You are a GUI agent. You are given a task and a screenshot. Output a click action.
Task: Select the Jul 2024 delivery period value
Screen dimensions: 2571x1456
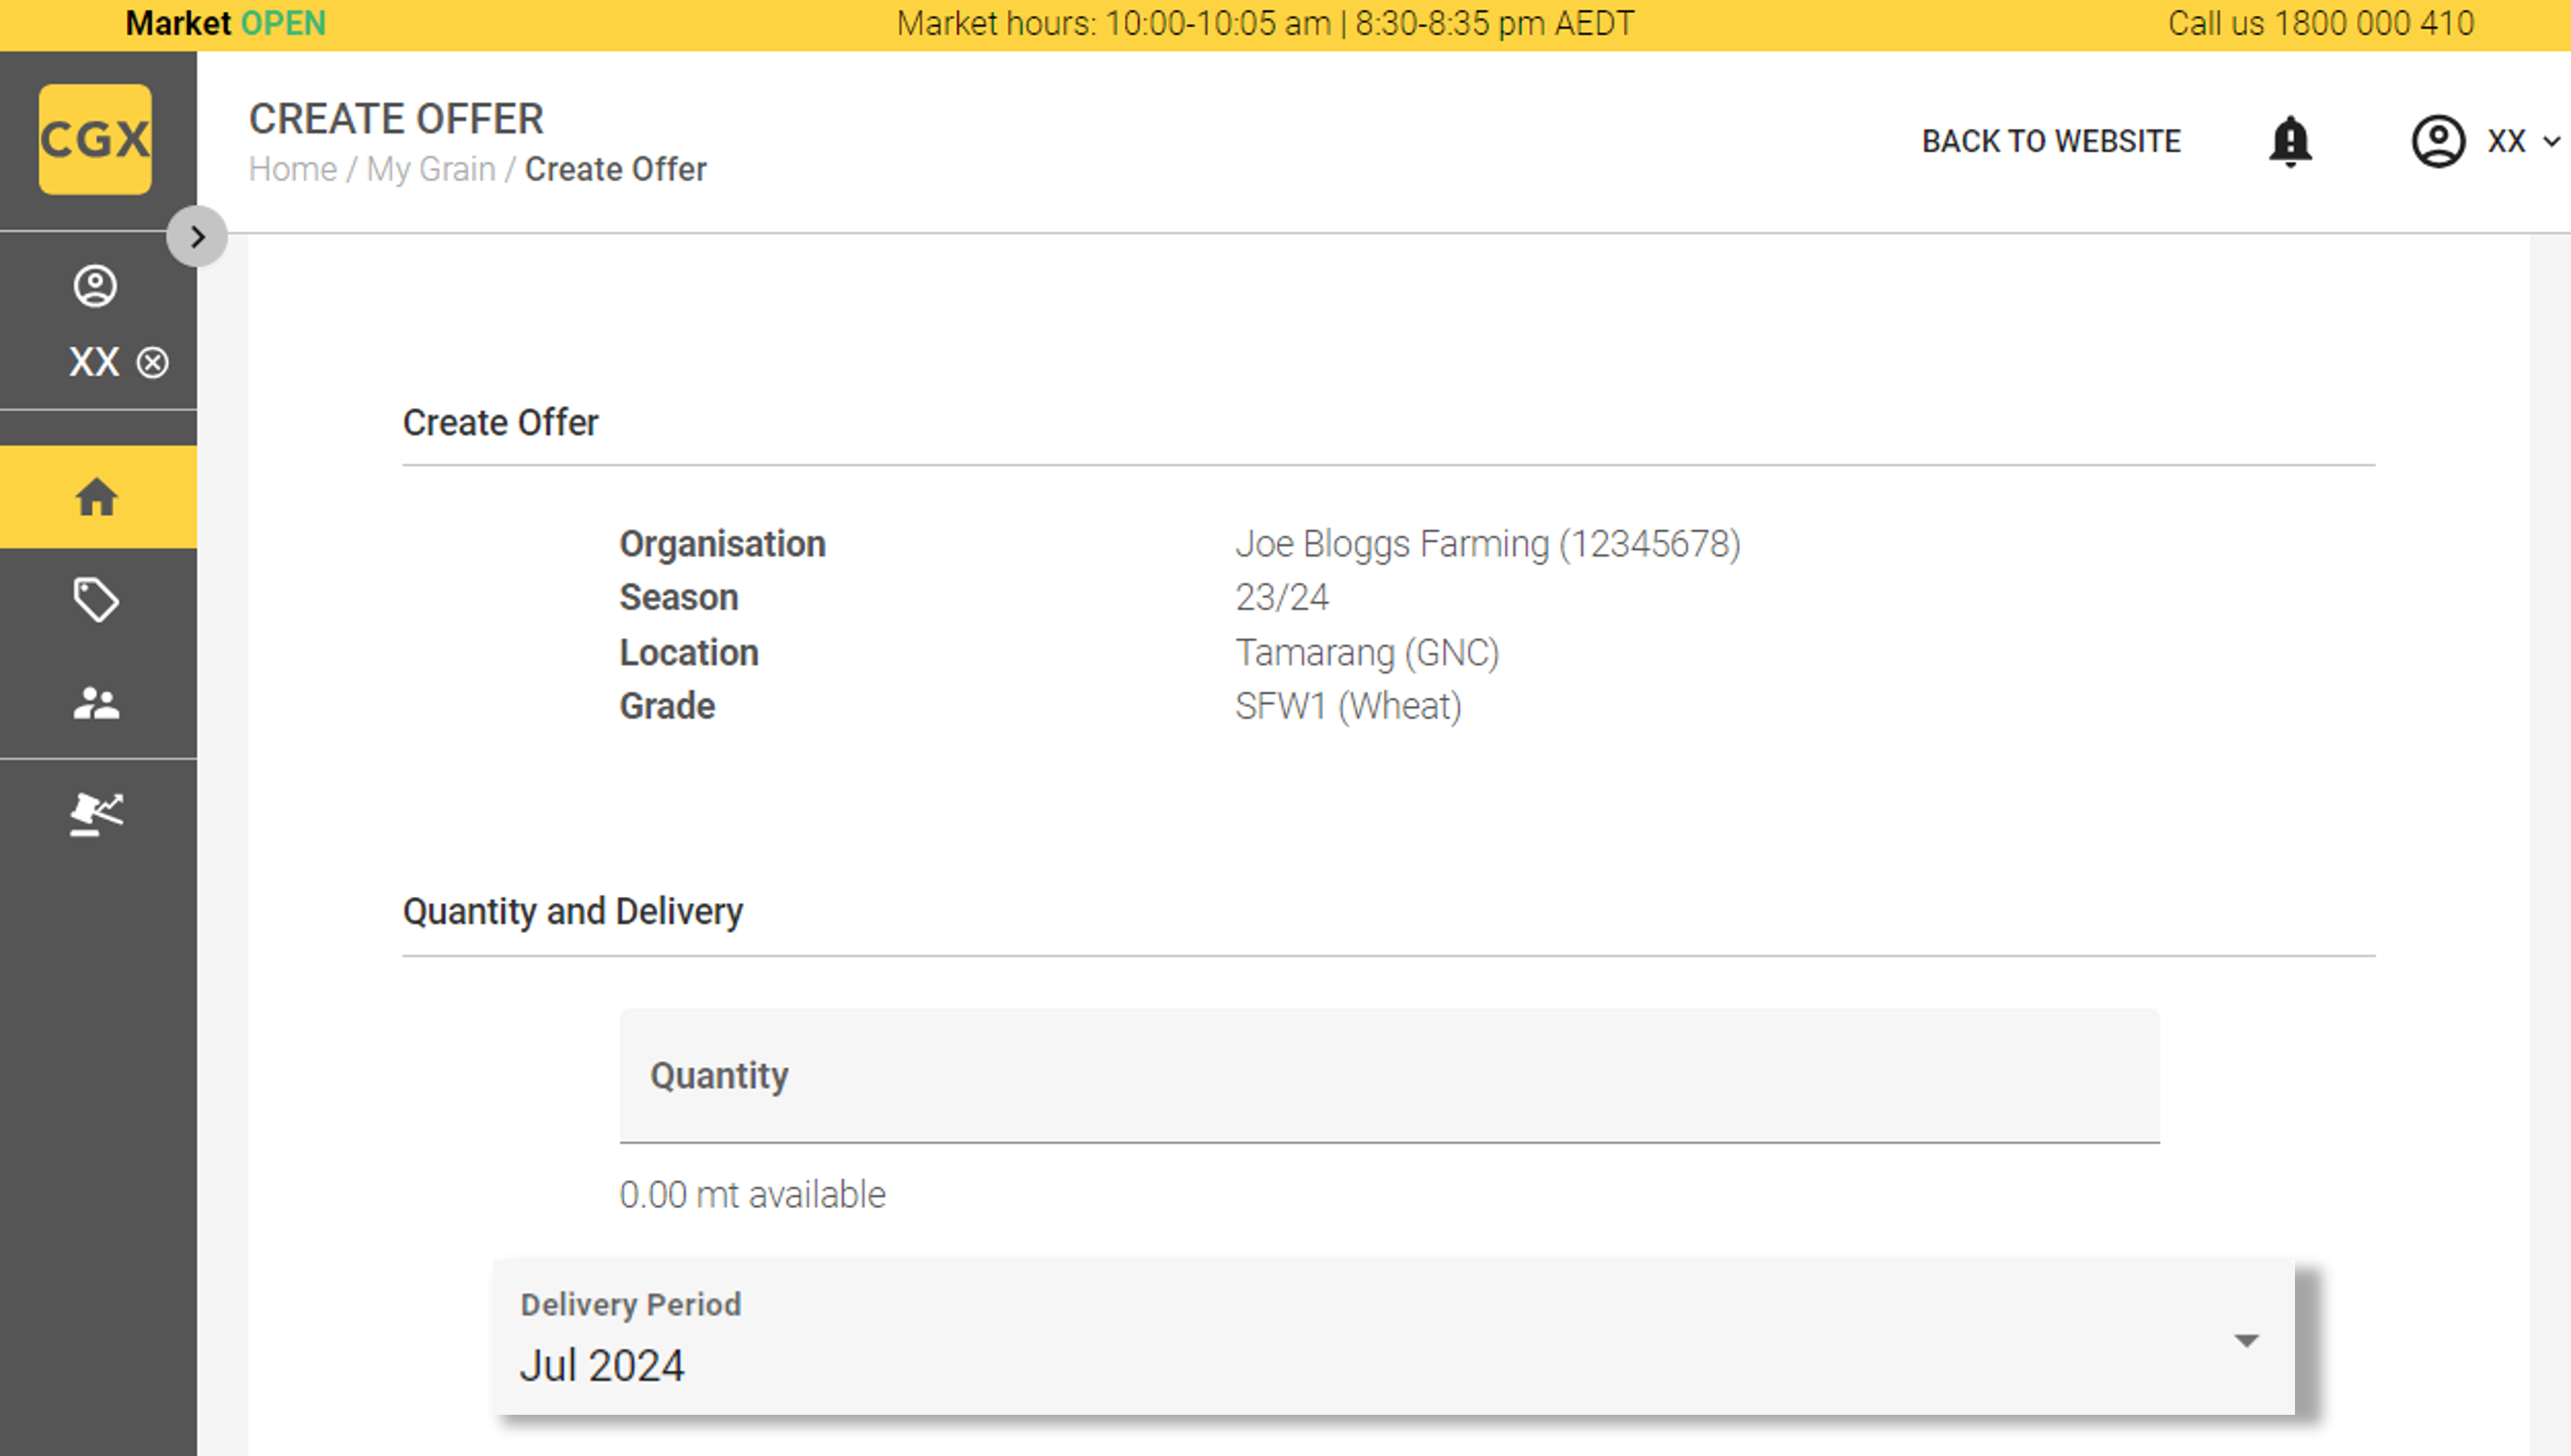click(x=603, y=1365)
